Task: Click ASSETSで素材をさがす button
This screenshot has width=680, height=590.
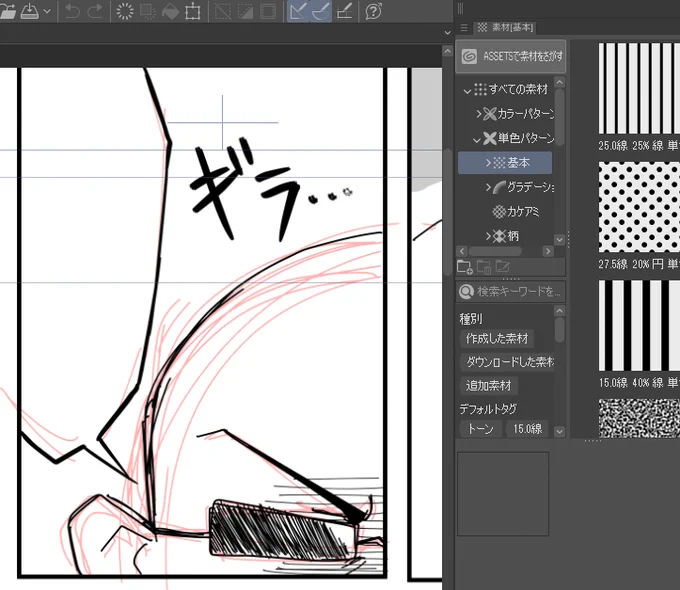Action: [511, 56]
